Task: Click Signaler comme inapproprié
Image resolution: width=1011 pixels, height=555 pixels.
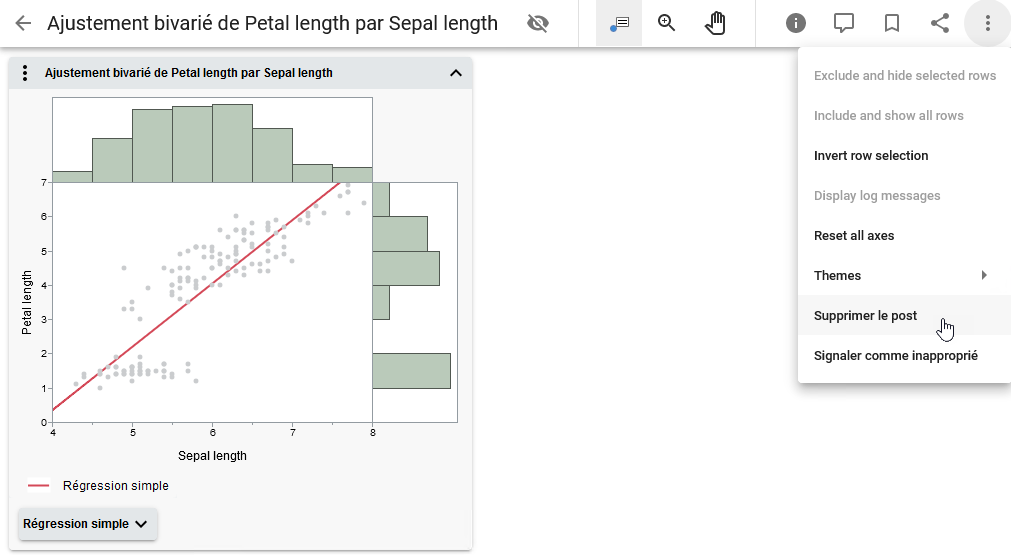Action: coord(895,356)
